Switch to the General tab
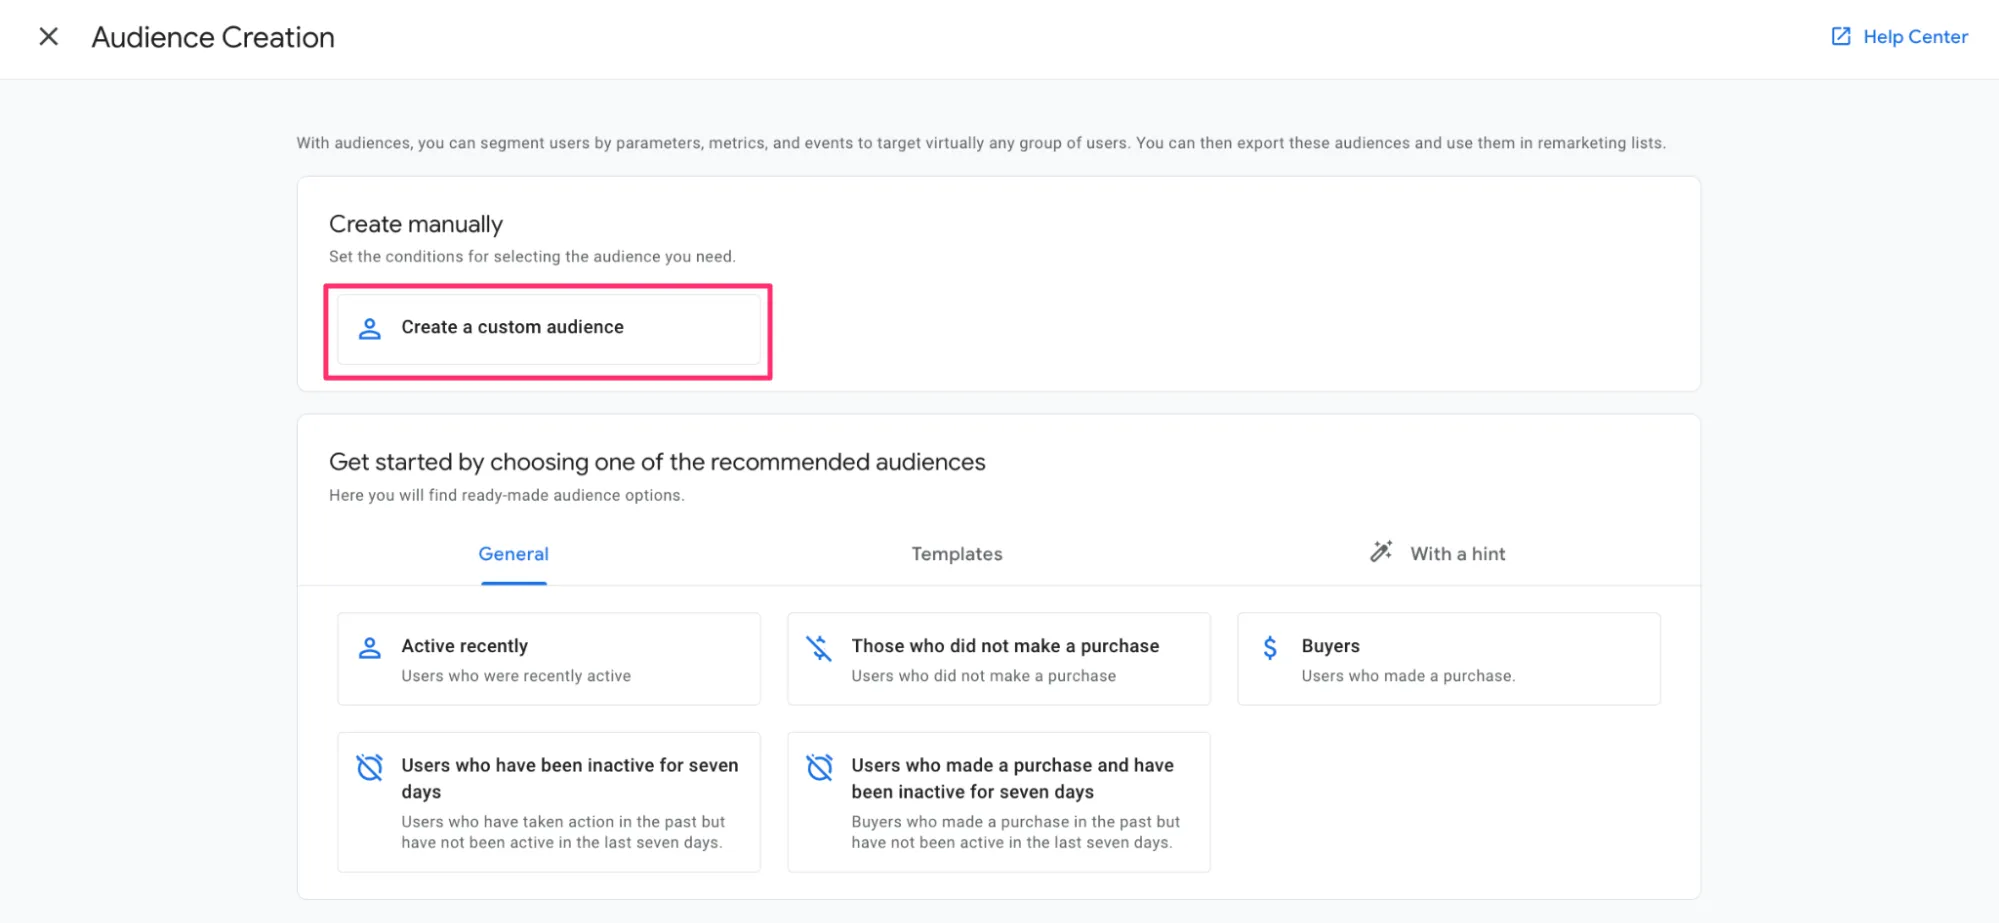This screenshot has height=924, width=1999. [x=513, y=554]
